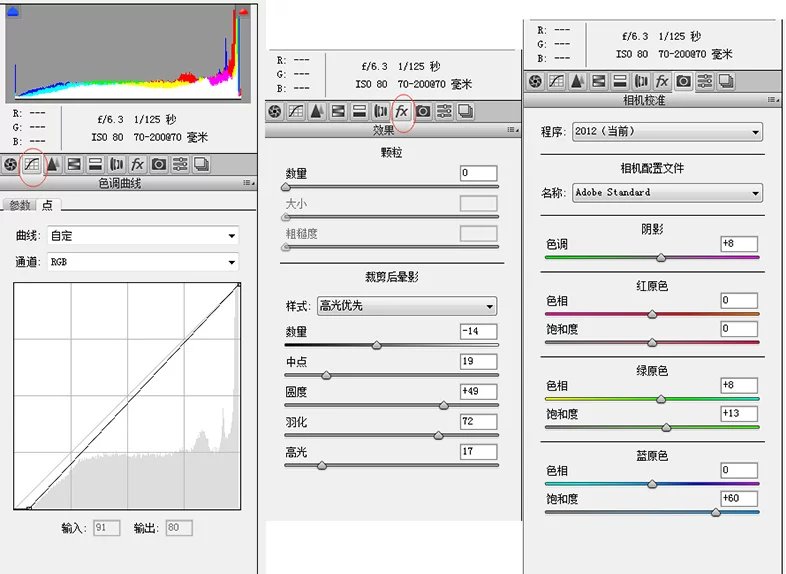
Task: Open Tone Curve icon in 相机校准 panel toolbar
Action: coord(556,81)
